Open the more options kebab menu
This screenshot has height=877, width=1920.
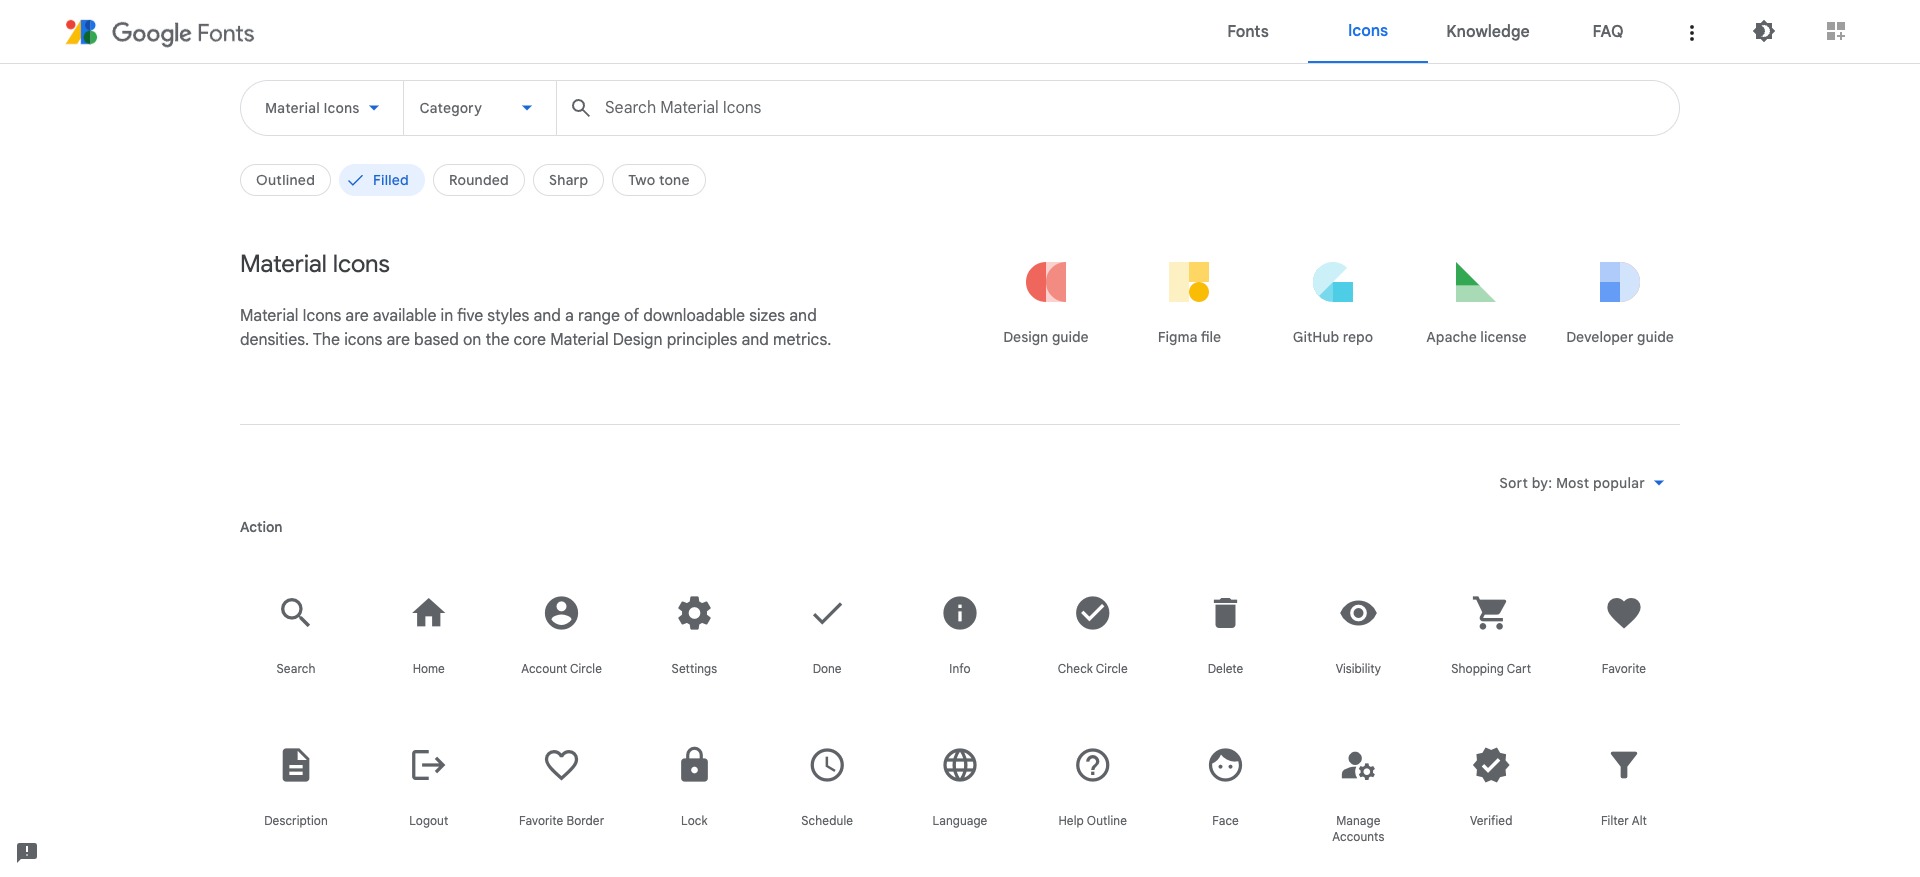click(1692, 33)
